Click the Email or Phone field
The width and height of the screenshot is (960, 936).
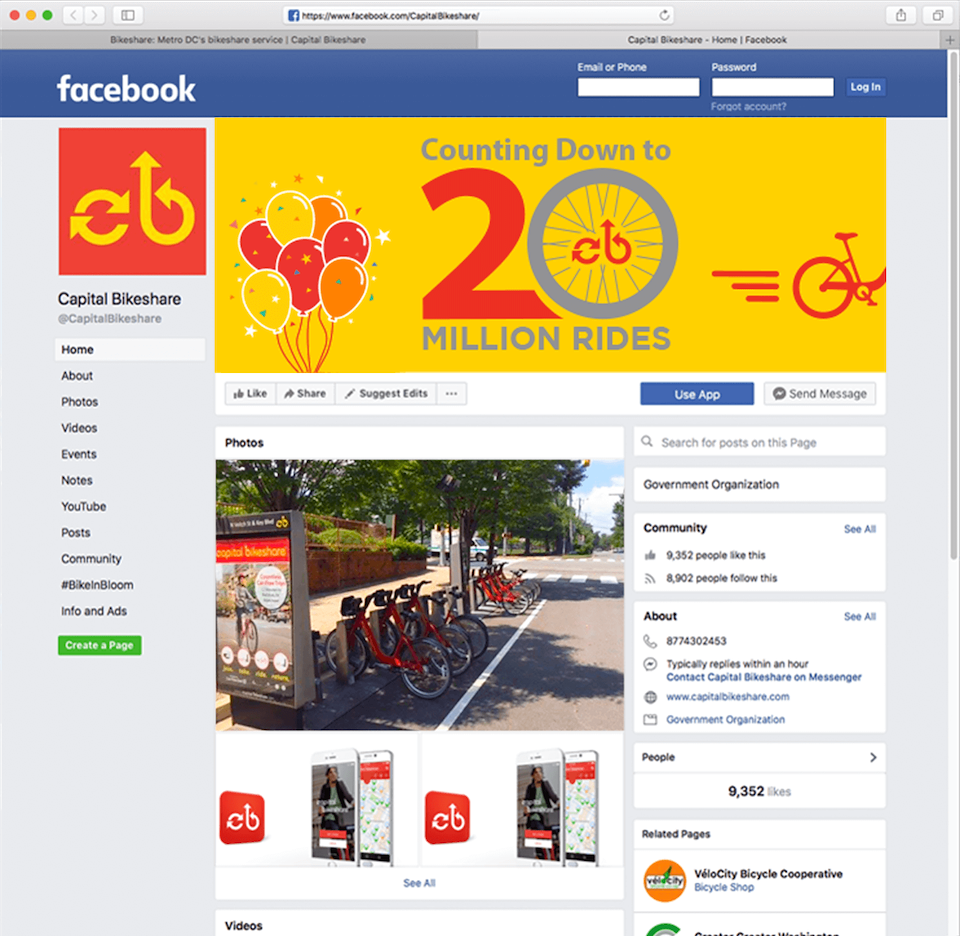click(x=638, y=87)
